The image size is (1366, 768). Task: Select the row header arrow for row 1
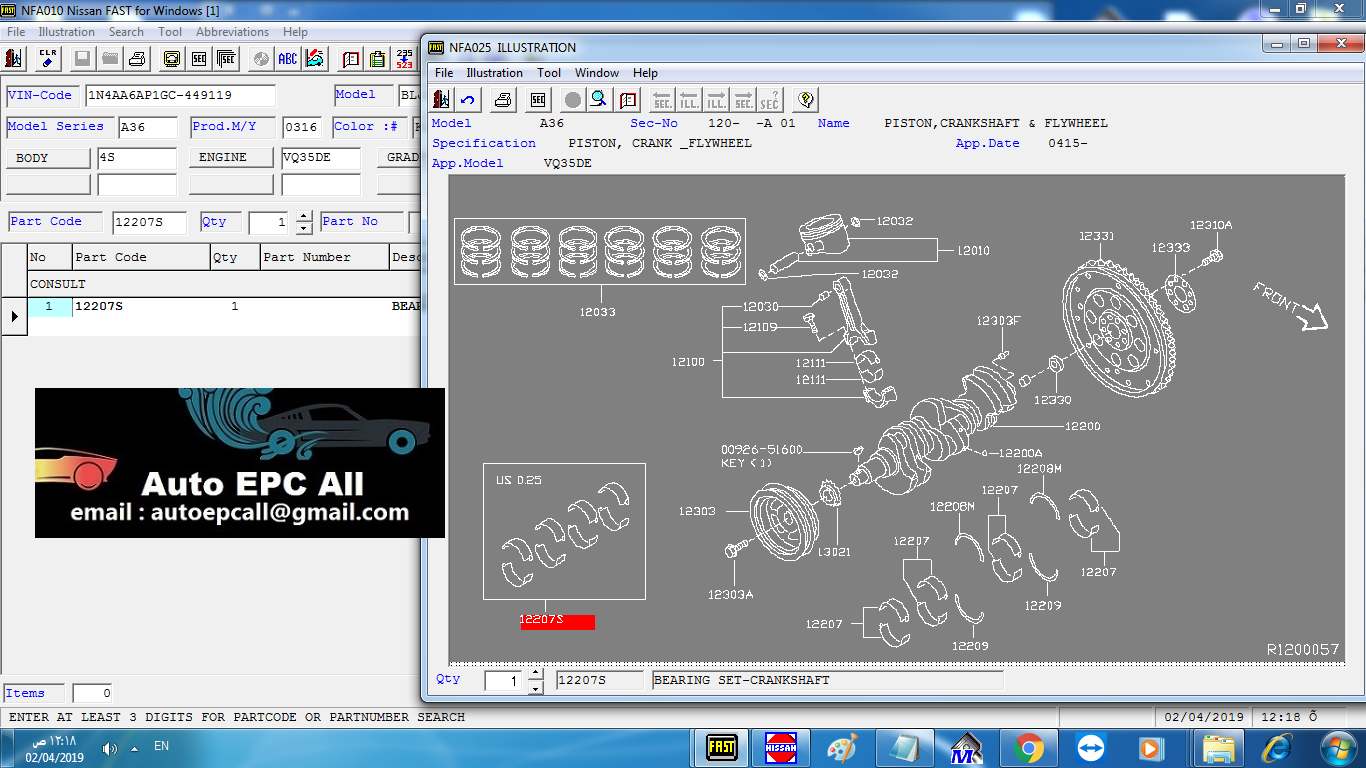14,316
